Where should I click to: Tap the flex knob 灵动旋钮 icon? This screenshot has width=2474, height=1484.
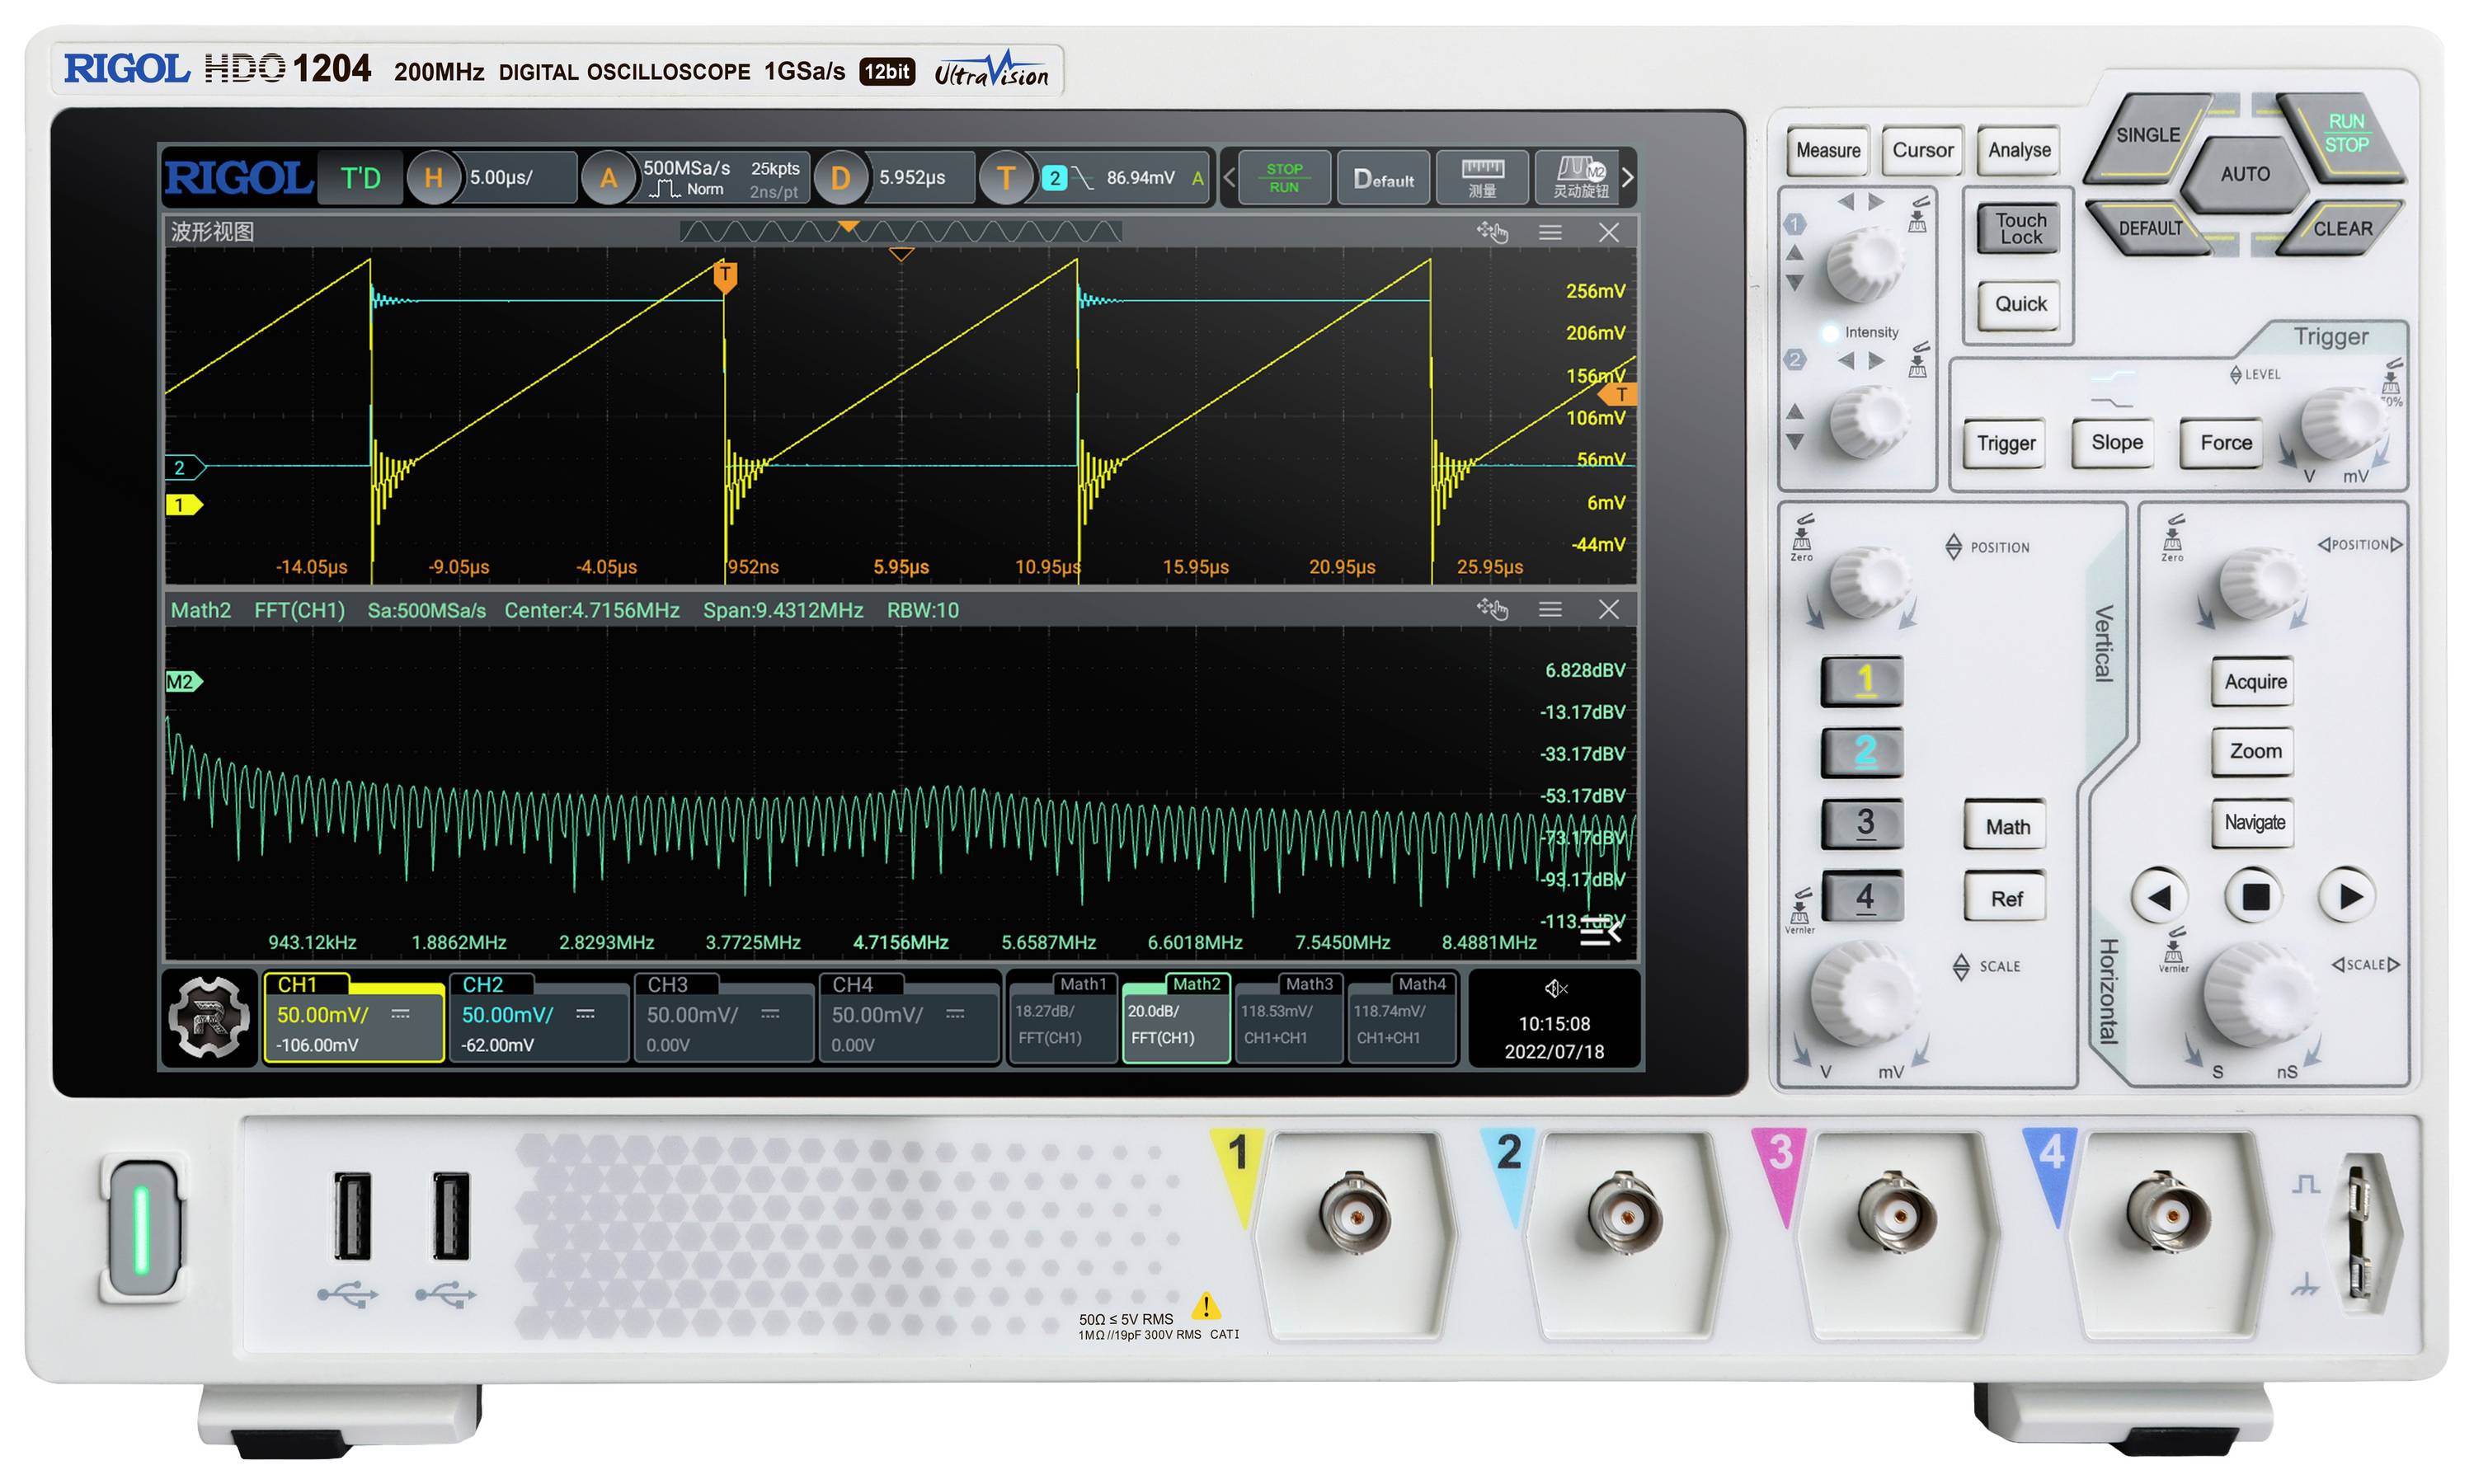(1579, 178)
